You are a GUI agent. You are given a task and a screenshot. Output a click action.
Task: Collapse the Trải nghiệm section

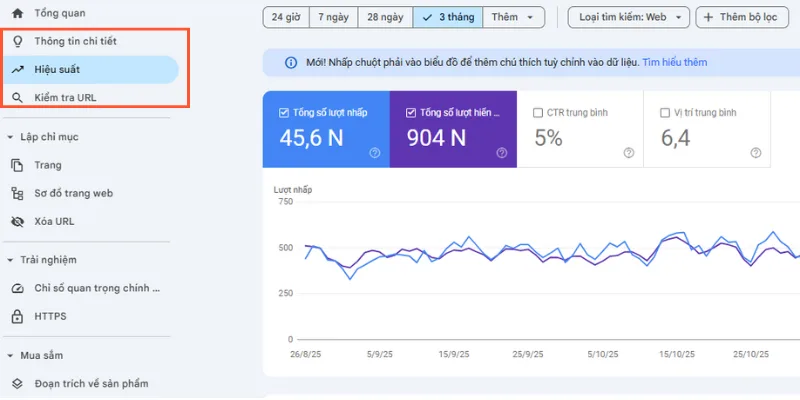pos(10,260)
